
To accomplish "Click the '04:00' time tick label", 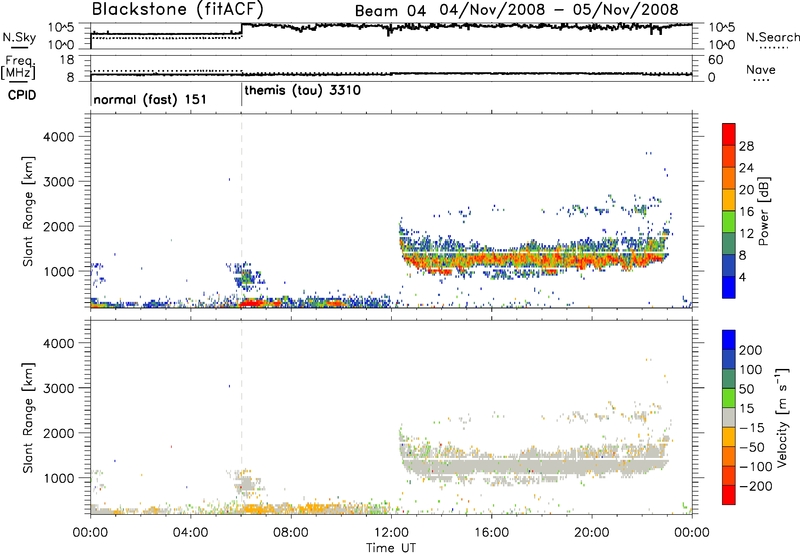I will (190, 533).
